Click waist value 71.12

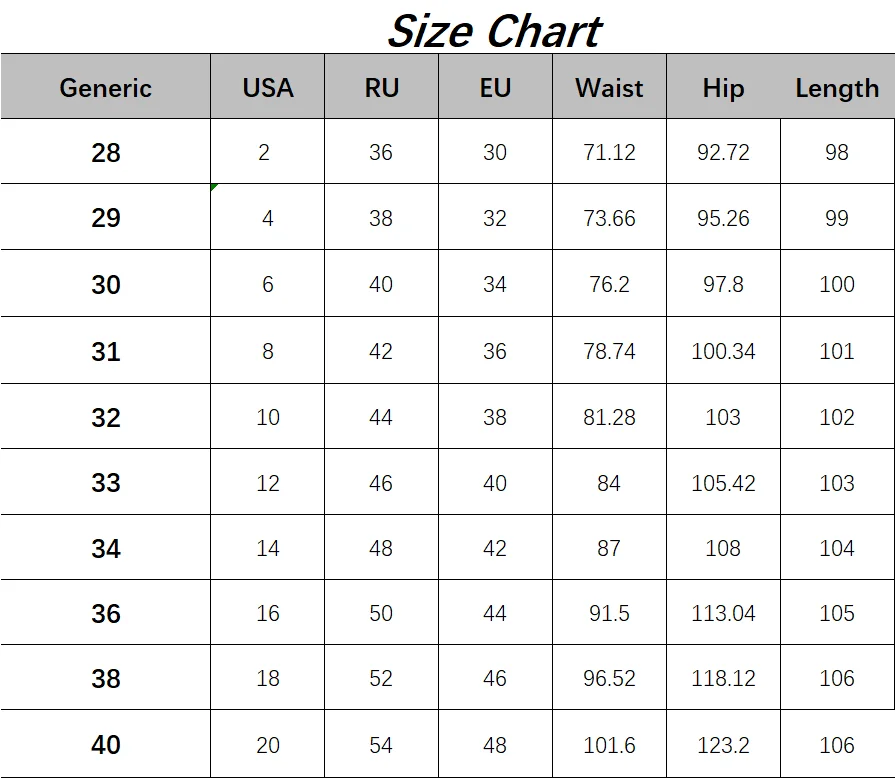point(609,152)
